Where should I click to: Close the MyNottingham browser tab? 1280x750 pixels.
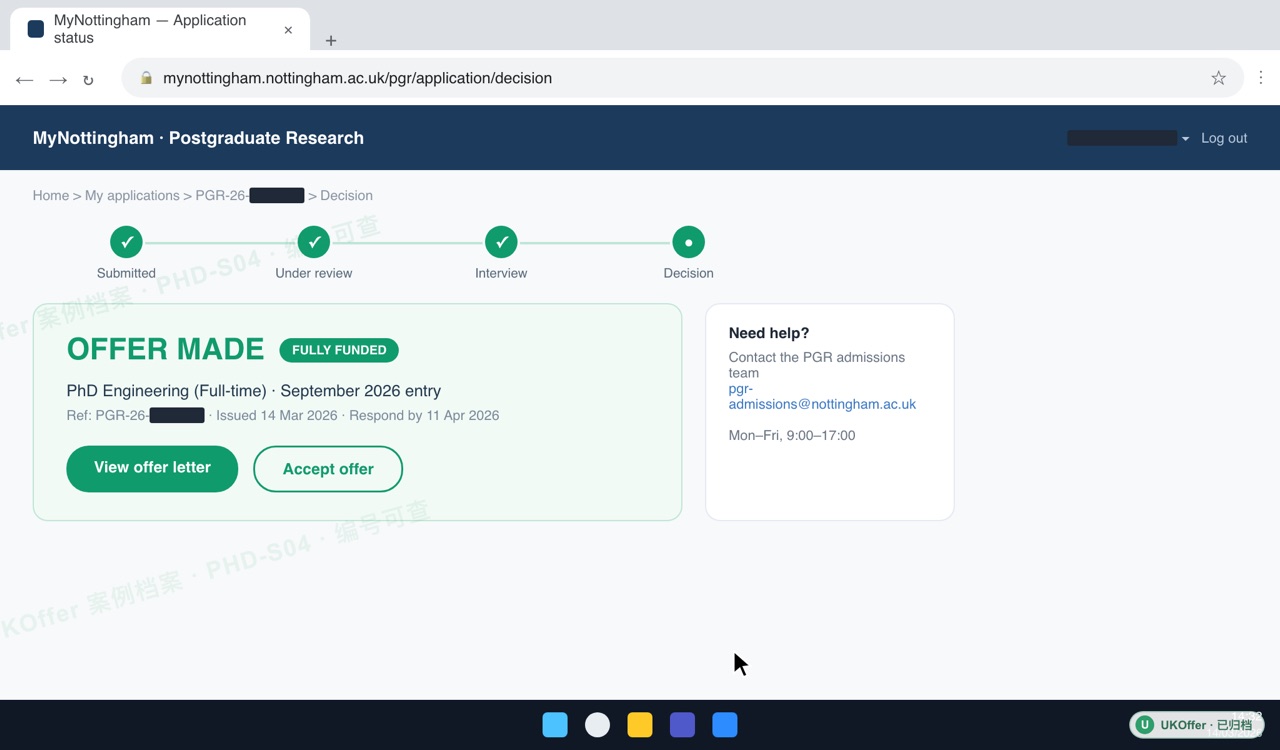(x=288, y=30)
